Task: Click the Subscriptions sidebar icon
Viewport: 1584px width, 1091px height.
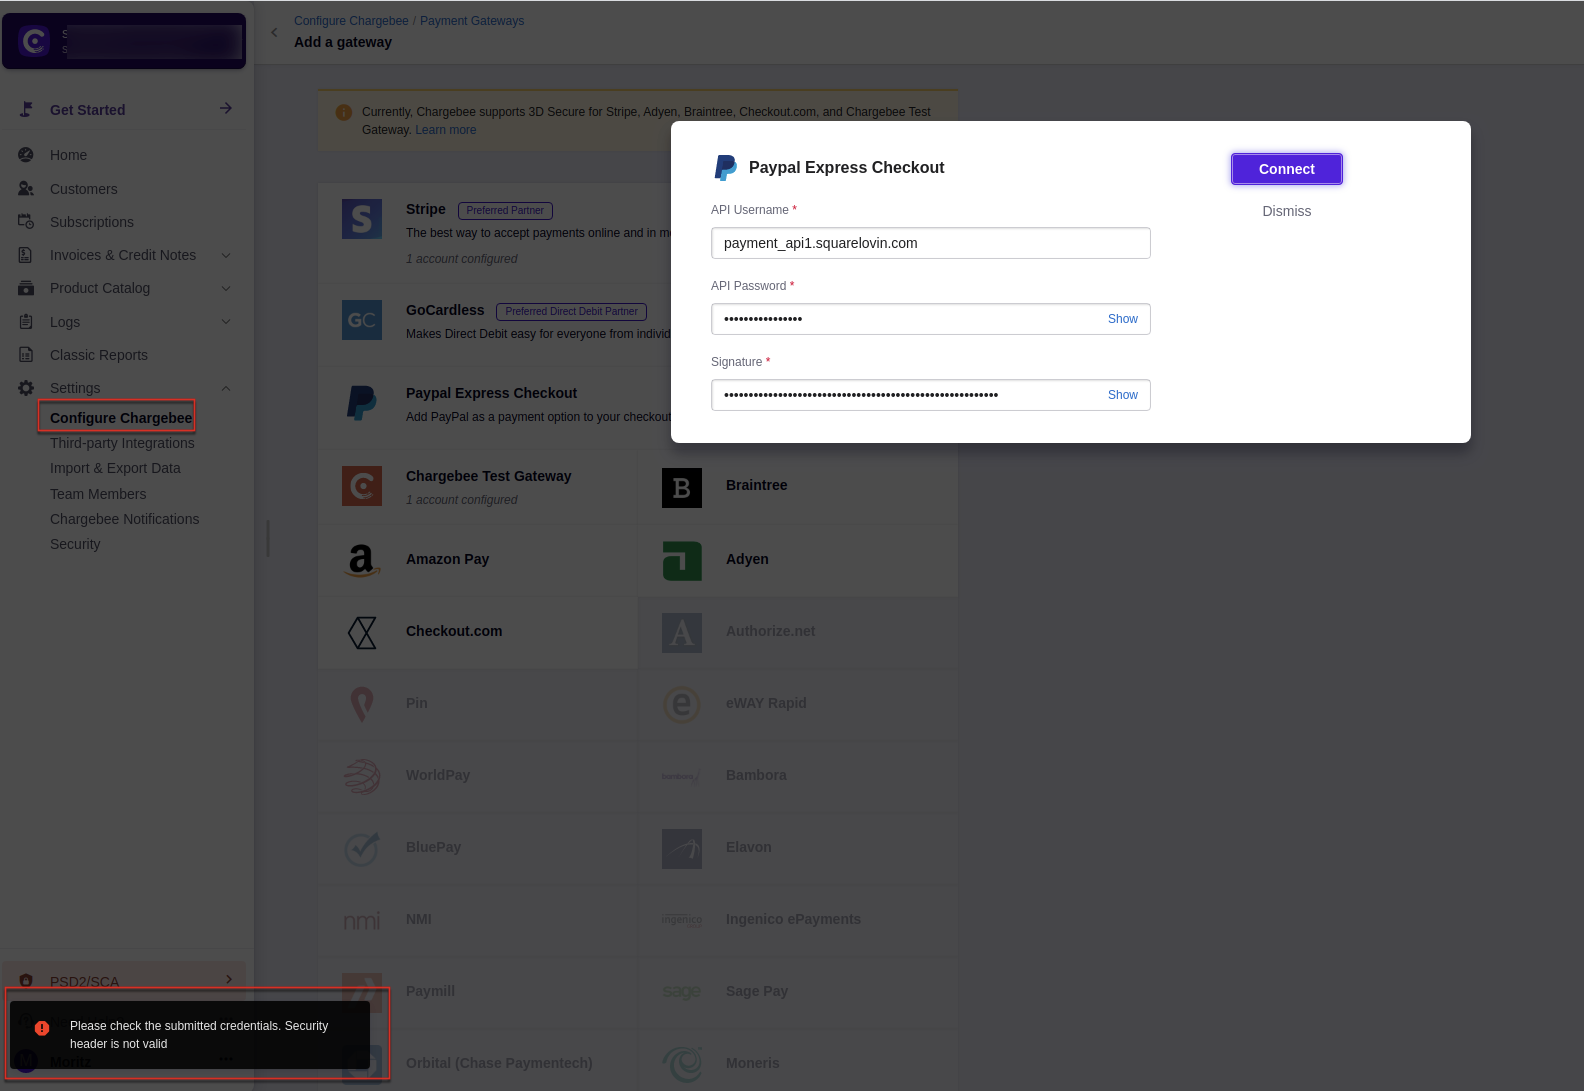Action: (26, 222)
